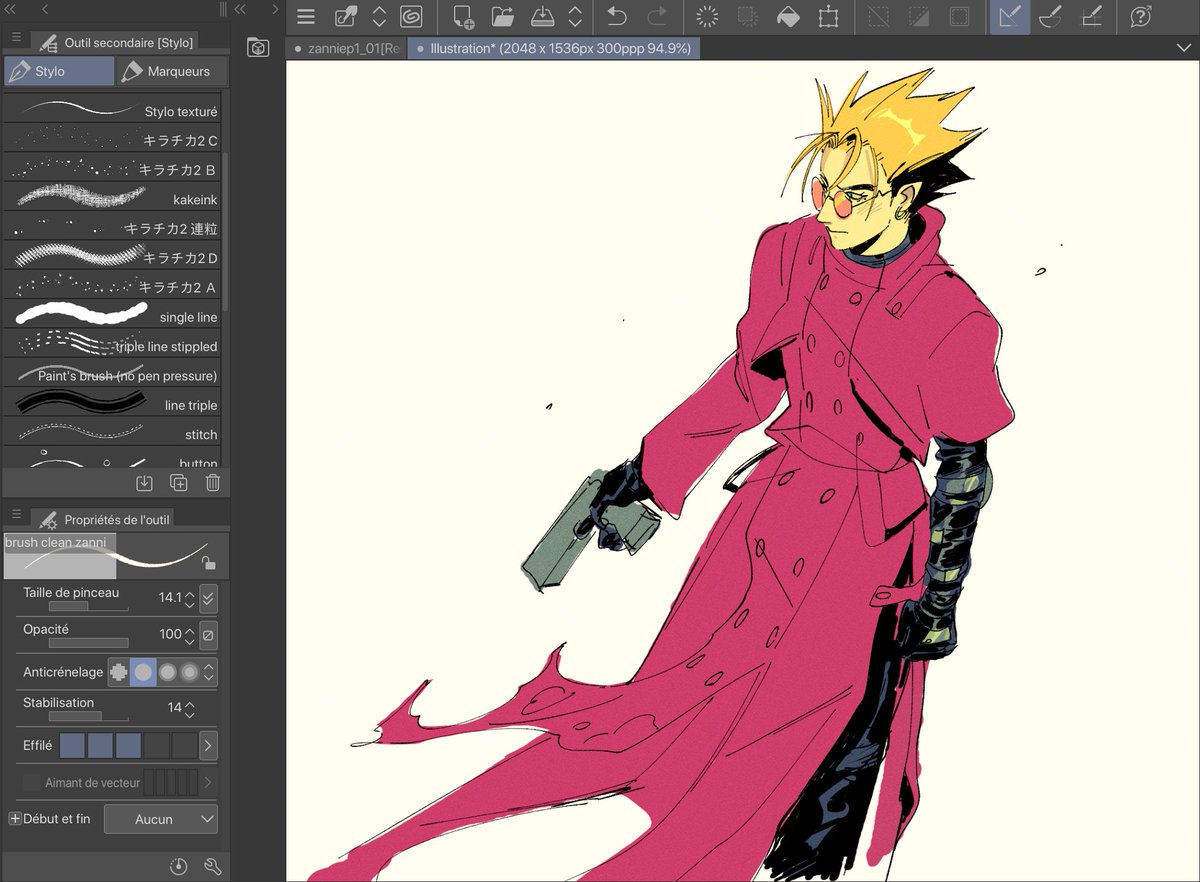Import a sub tool with download icon
The width and height of the screenshot is (1200, 882).
[x=144, y=483]
